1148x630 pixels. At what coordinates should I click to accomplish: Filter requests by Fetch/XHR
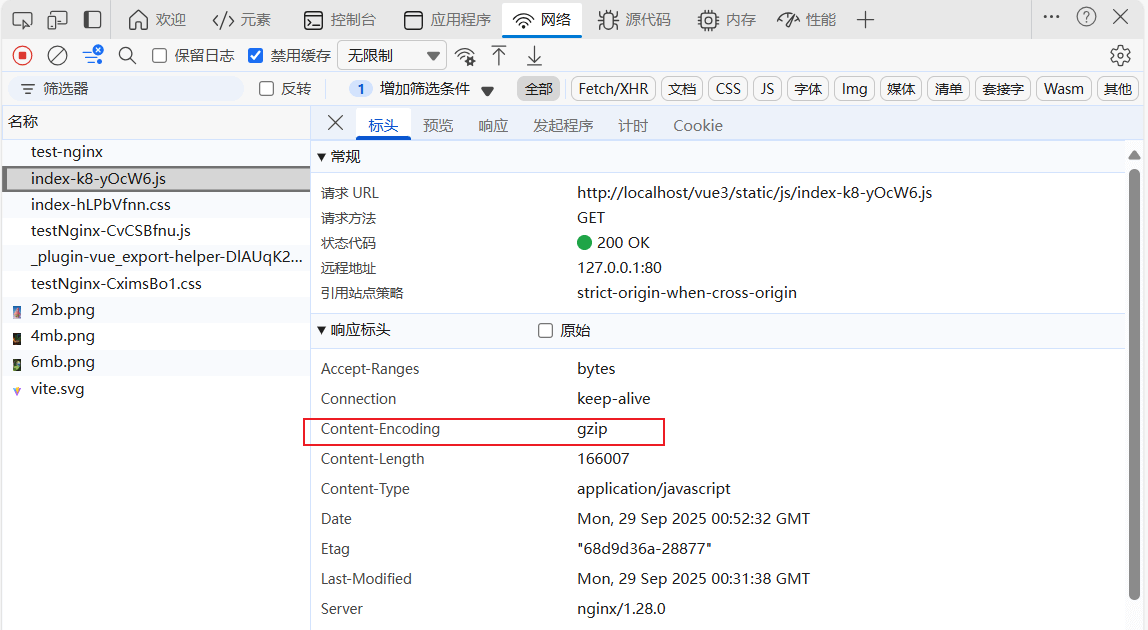tap(613, 89)
